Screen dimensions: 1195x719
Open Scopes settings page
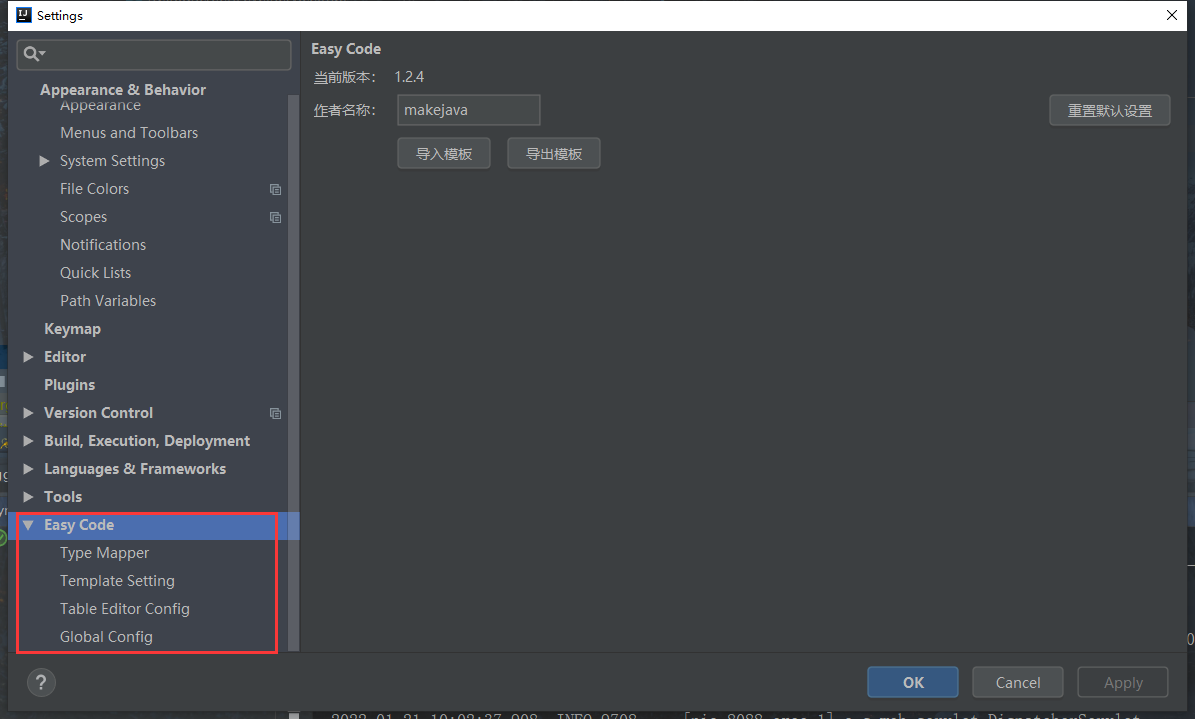tap(84, 217)
